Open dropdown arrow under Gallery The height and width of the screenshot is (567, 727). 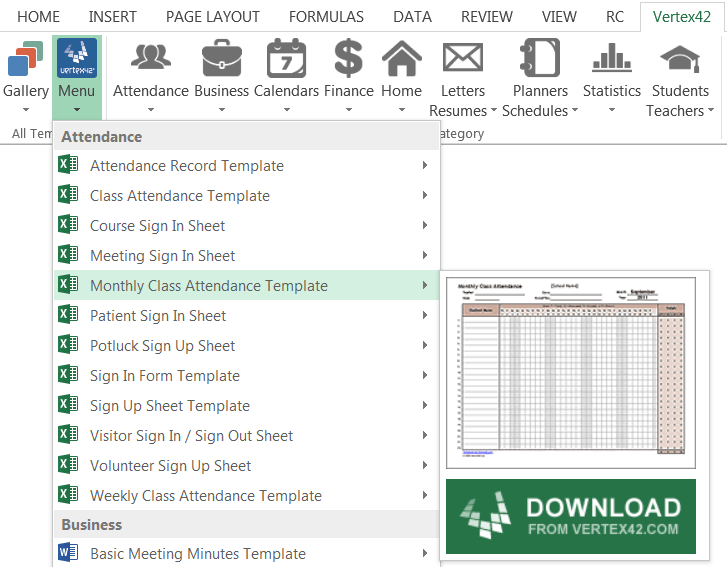pos(26,110)
